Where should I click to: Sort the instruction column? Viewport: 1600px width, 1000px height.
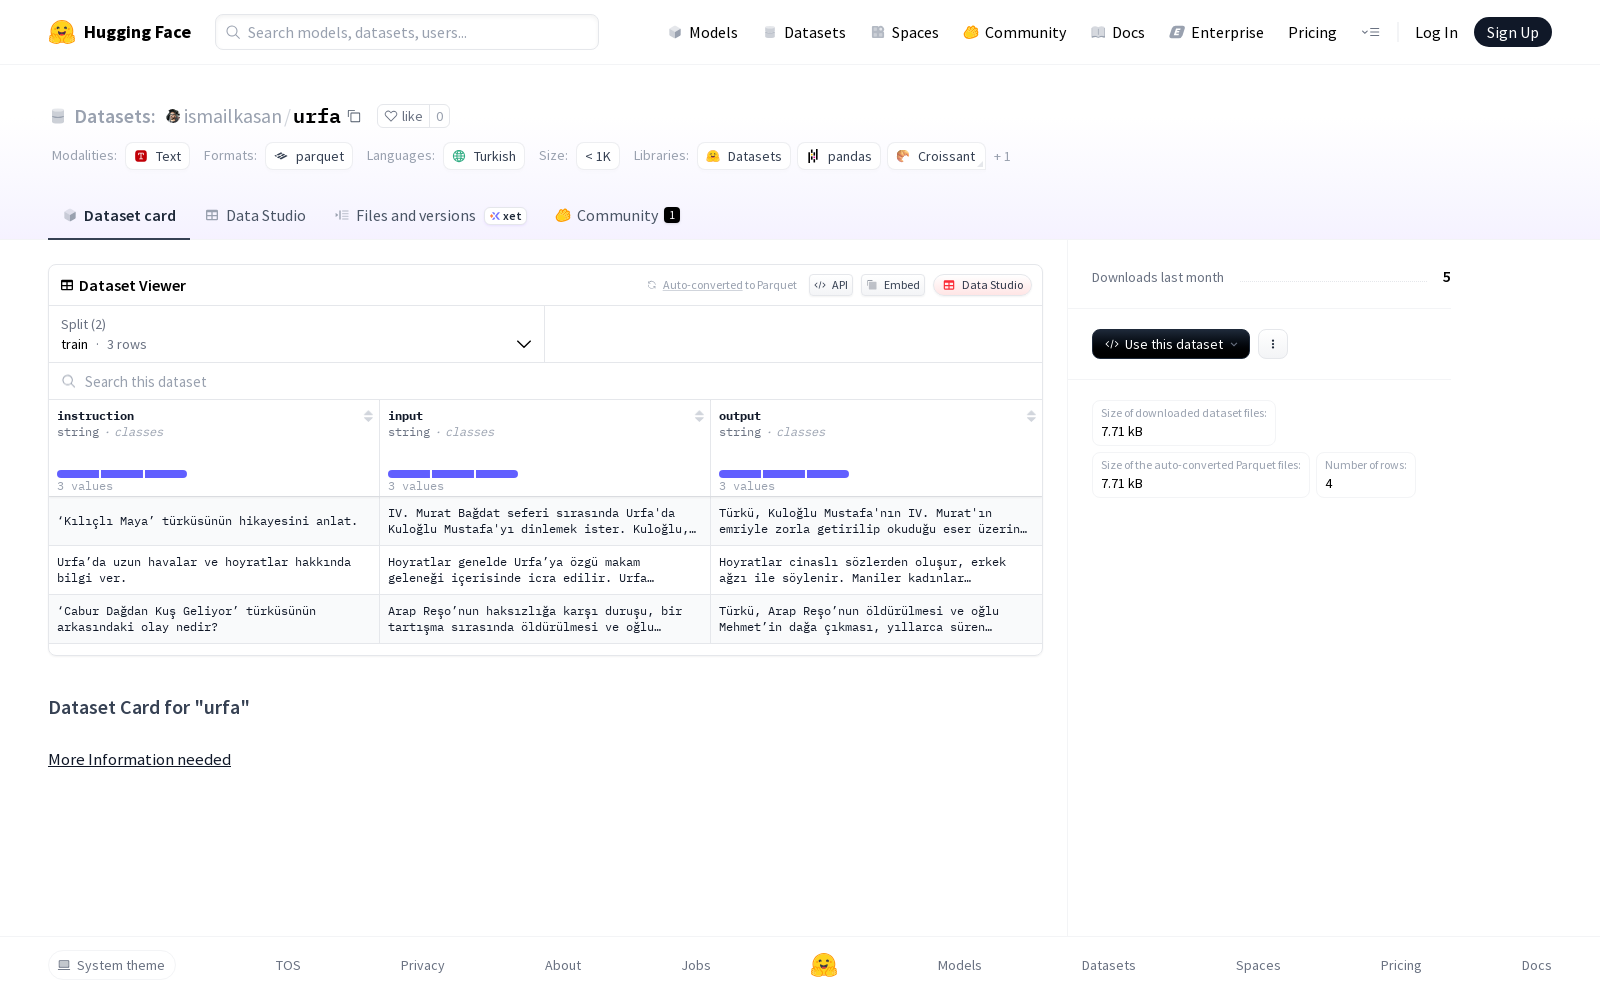point(368,416)
